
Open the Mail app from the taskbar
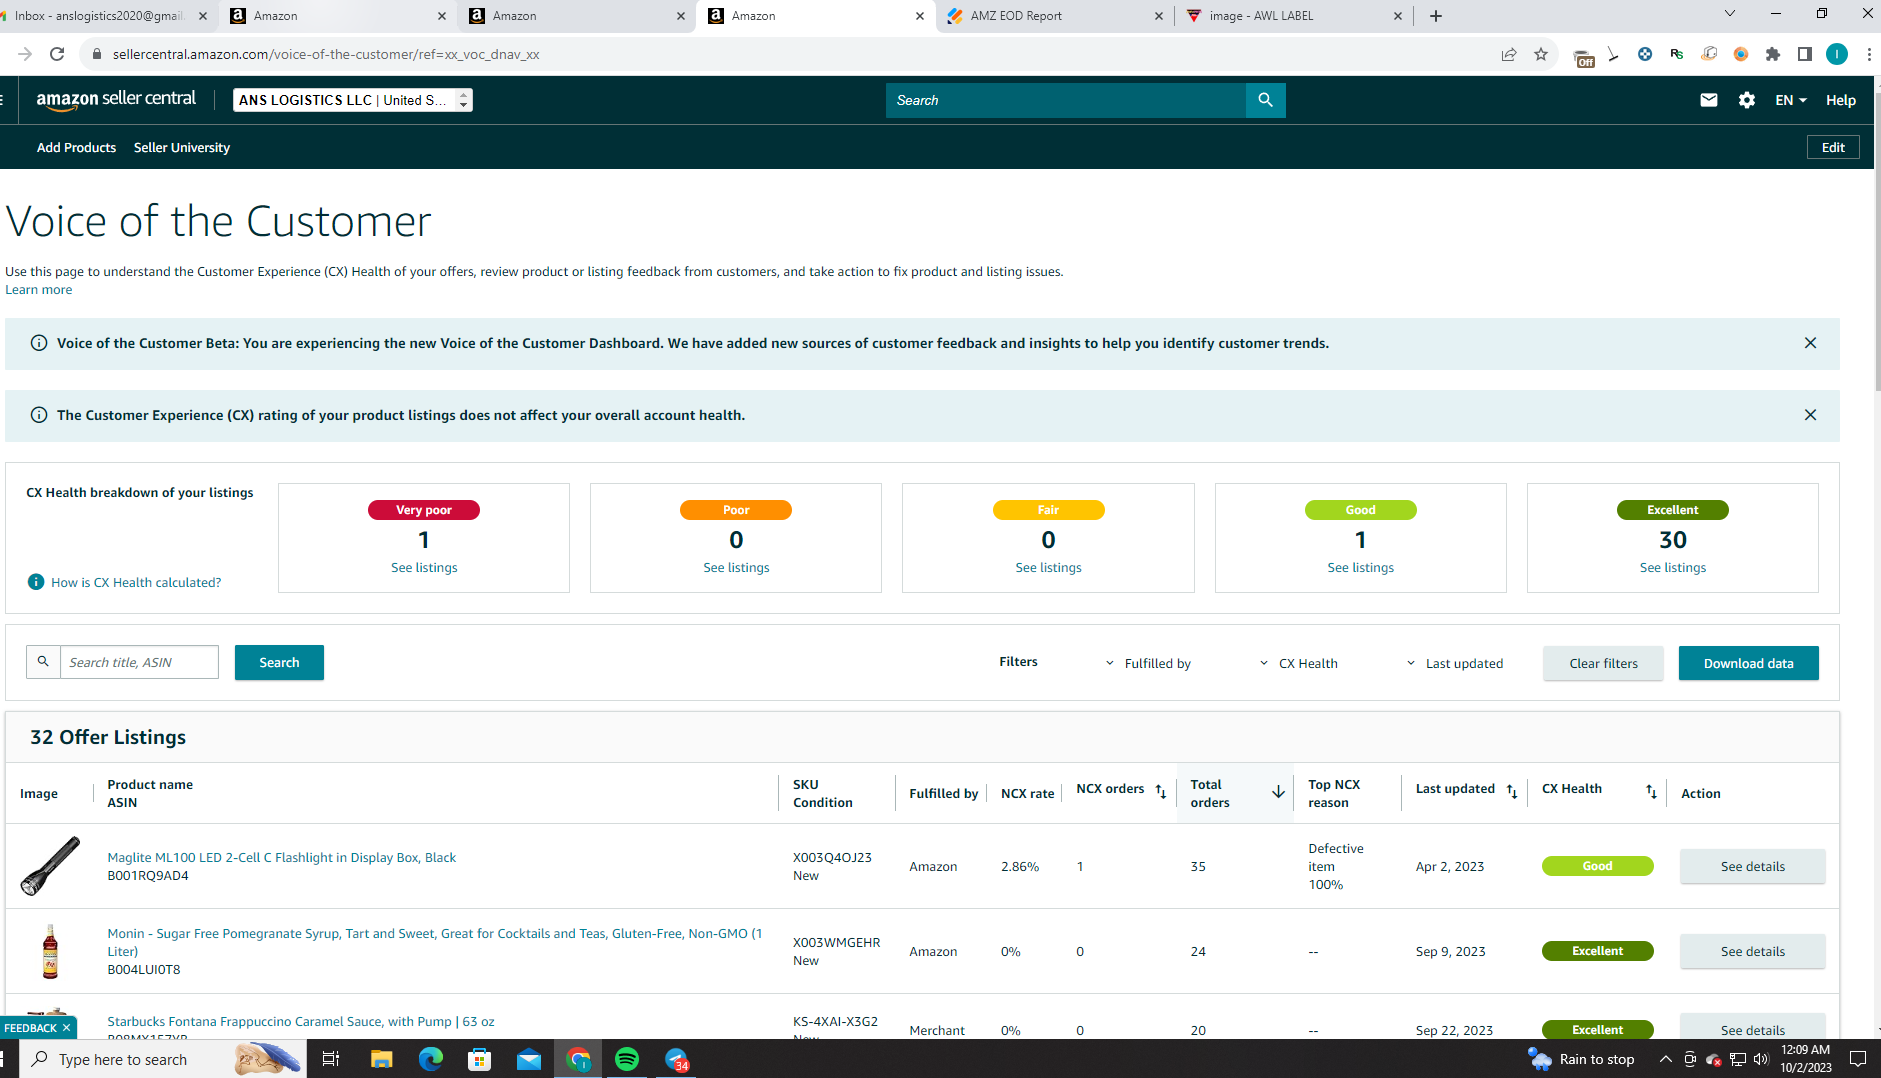[529, 1059]
